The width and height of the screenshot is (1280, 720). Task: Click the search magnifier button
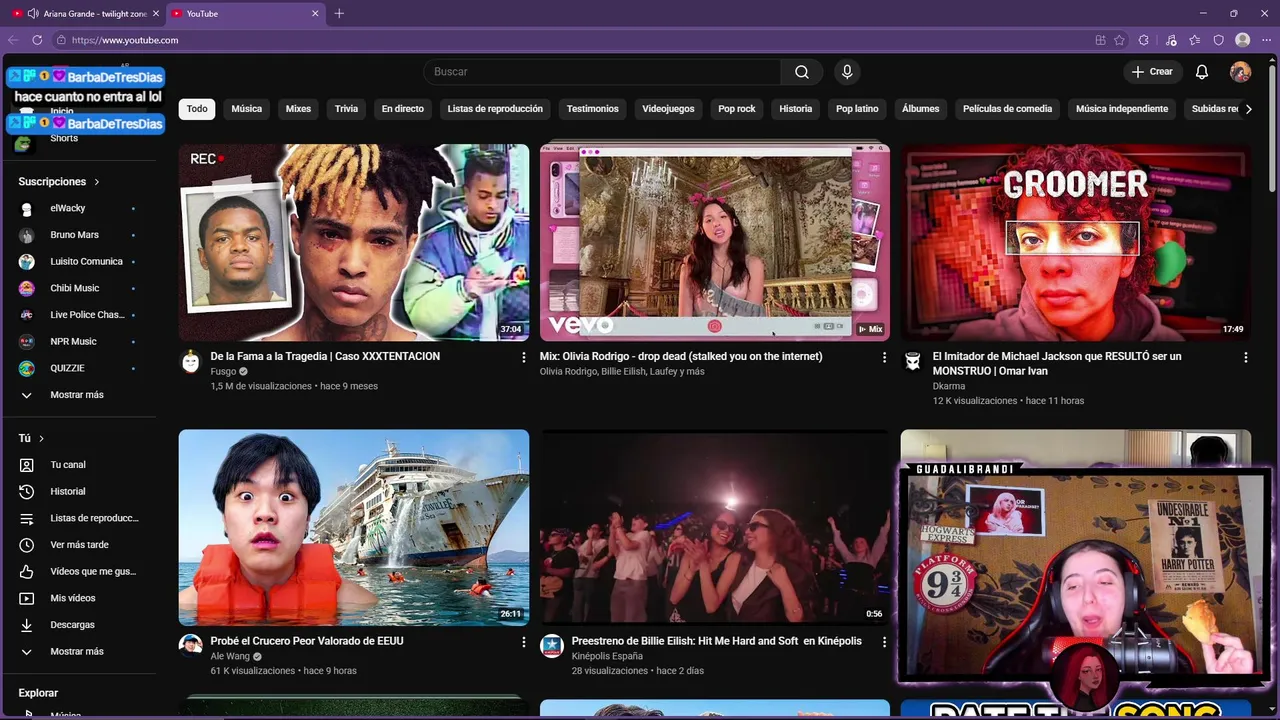(802, 72)
